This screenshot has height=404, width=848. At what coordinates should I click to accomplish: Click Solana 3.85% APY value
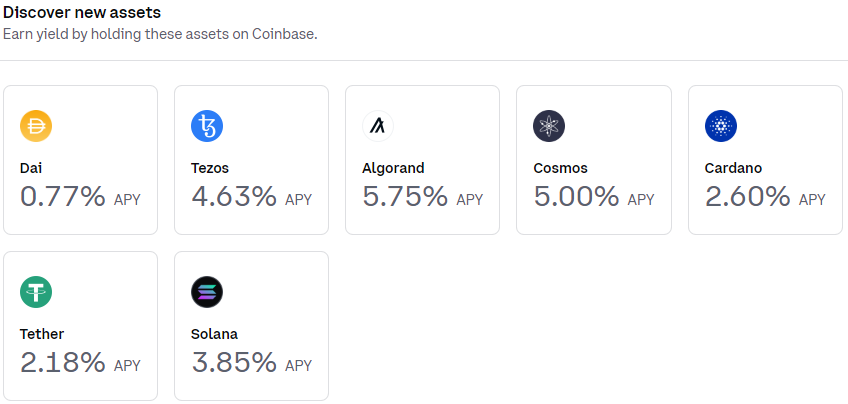point(233,363)
